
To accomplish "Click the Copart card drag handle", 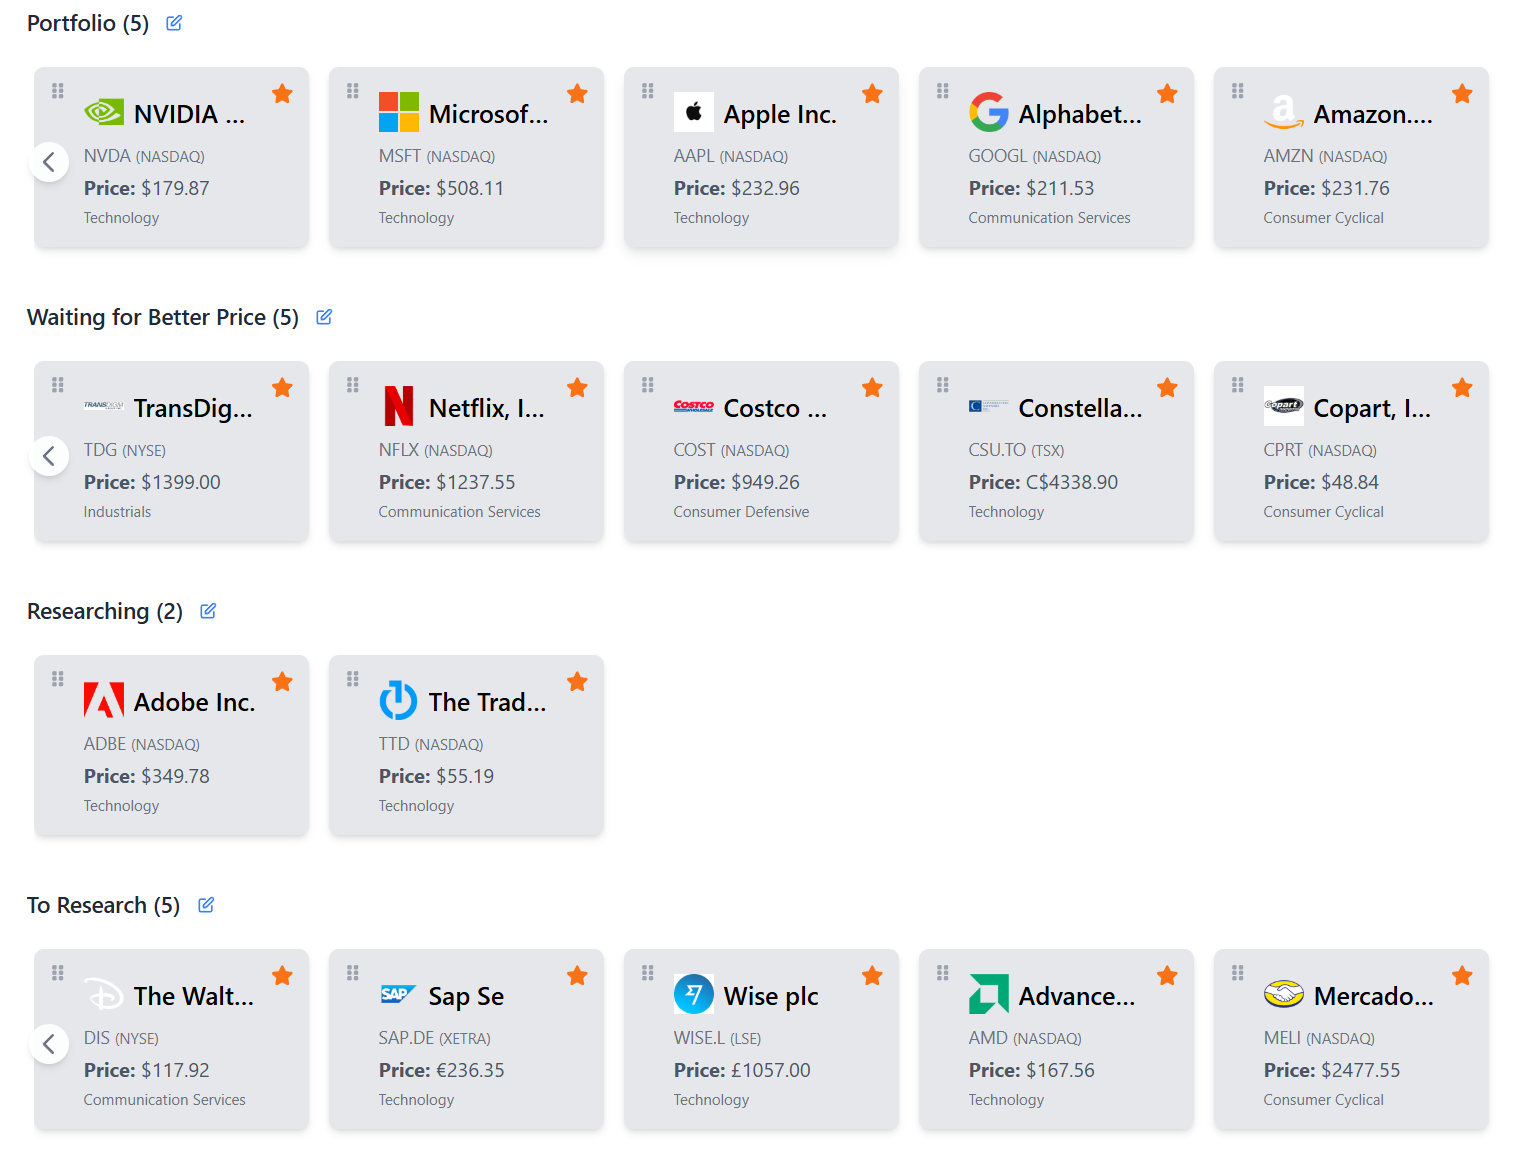I will tap(1238, 385).
